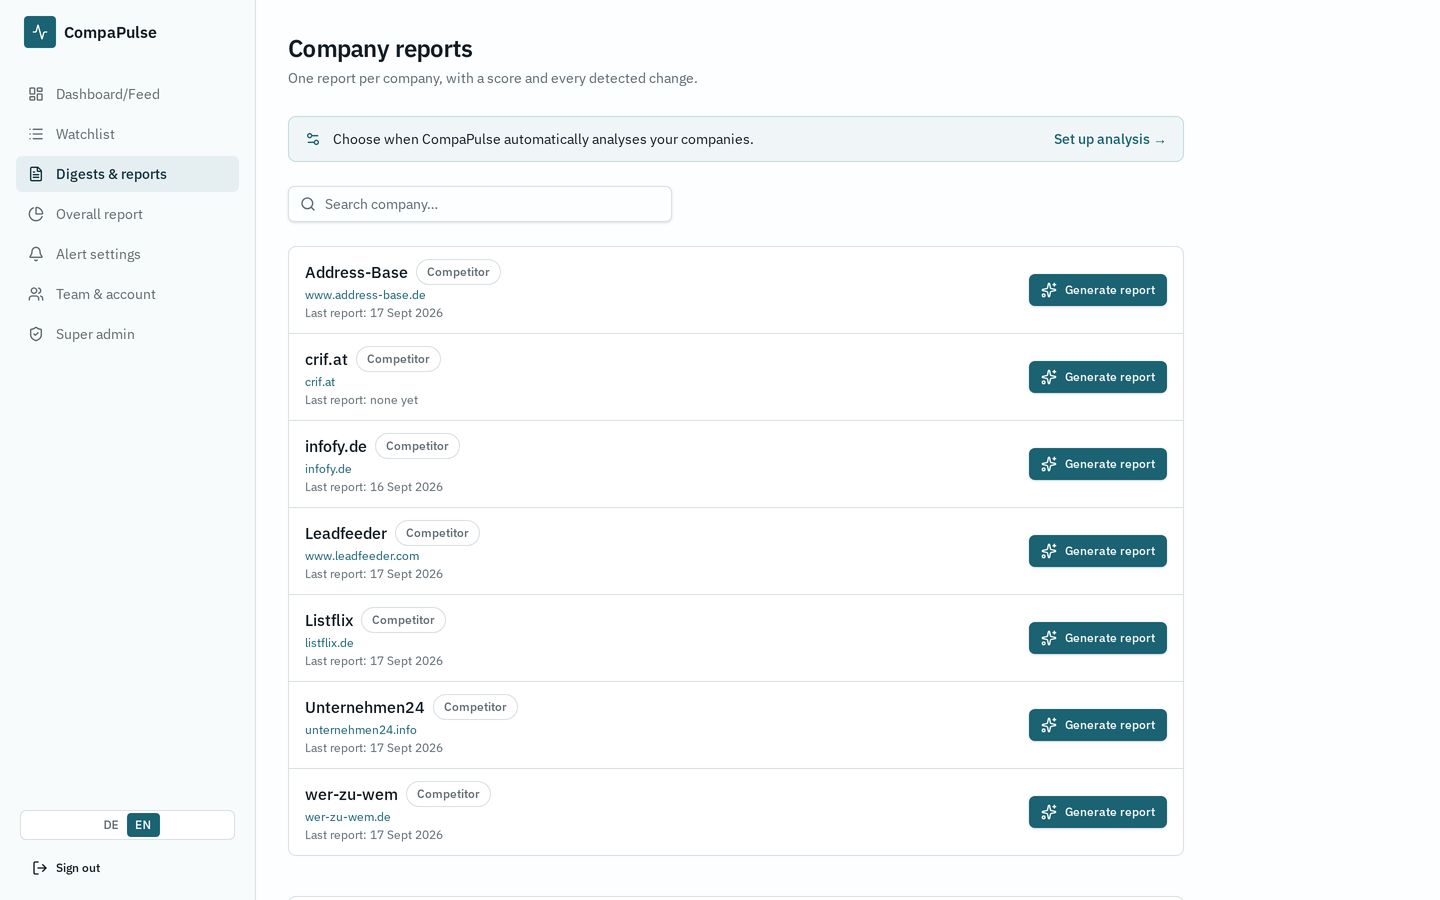Screen dimensions: 1440x900
Task: Click the Super admin shield icon
Action: [x=36, y=334]
